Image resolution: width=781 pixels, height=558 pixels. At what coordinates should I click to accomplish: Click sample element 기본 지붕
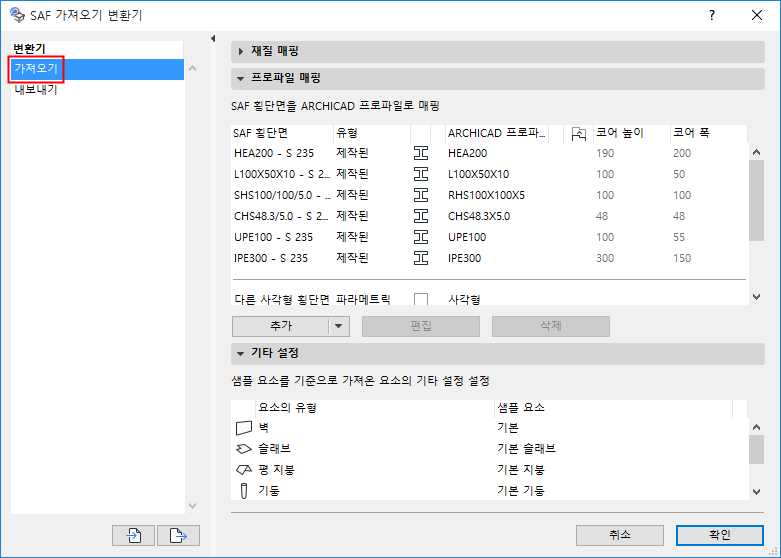521,469
